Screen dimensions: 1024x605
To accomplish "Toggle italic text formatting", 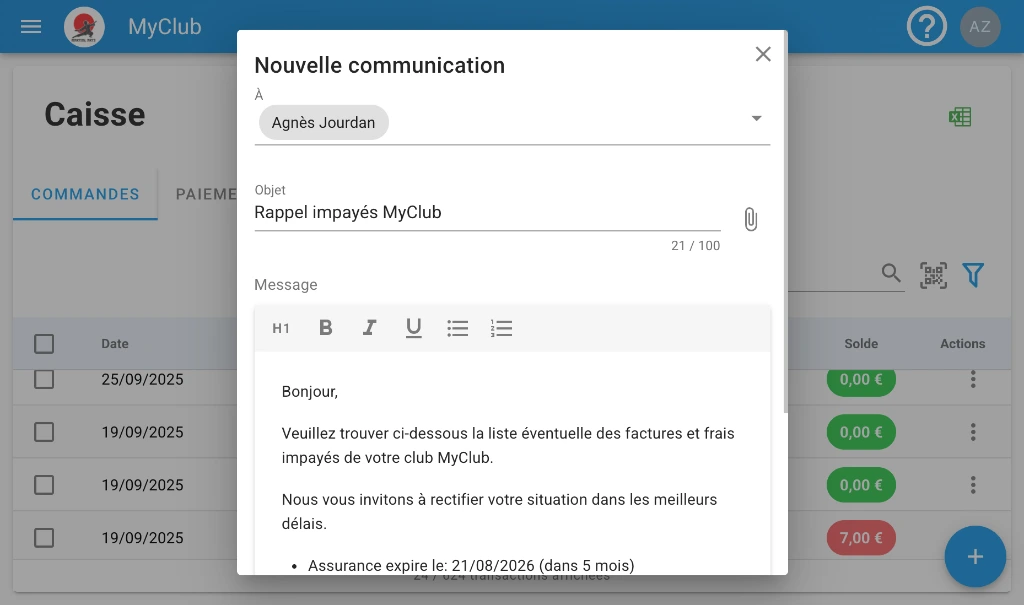I will pyautogui.click(x=369, y=328).
